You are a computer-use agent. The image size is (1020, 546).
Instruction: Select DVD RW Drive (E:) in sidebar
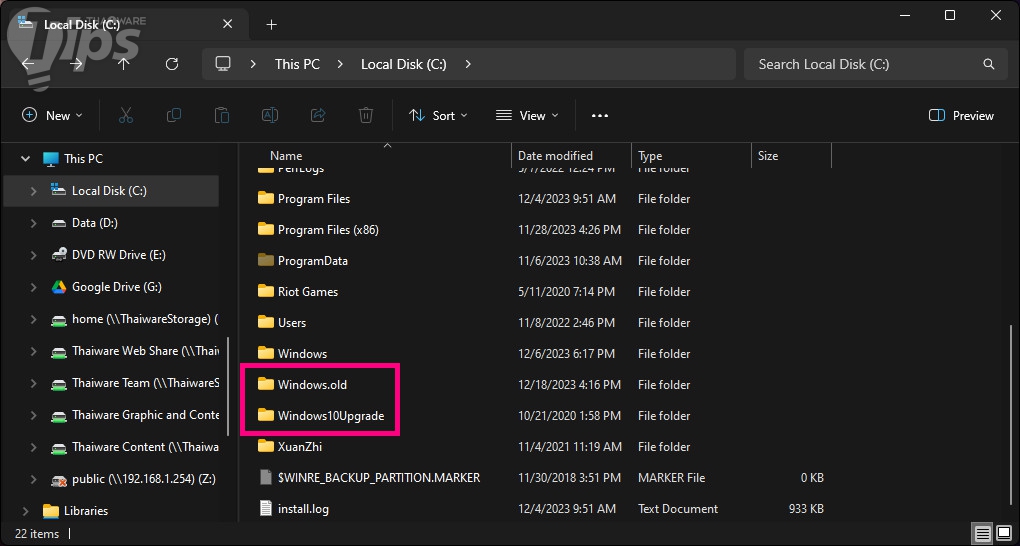click(x=119, y=255)
